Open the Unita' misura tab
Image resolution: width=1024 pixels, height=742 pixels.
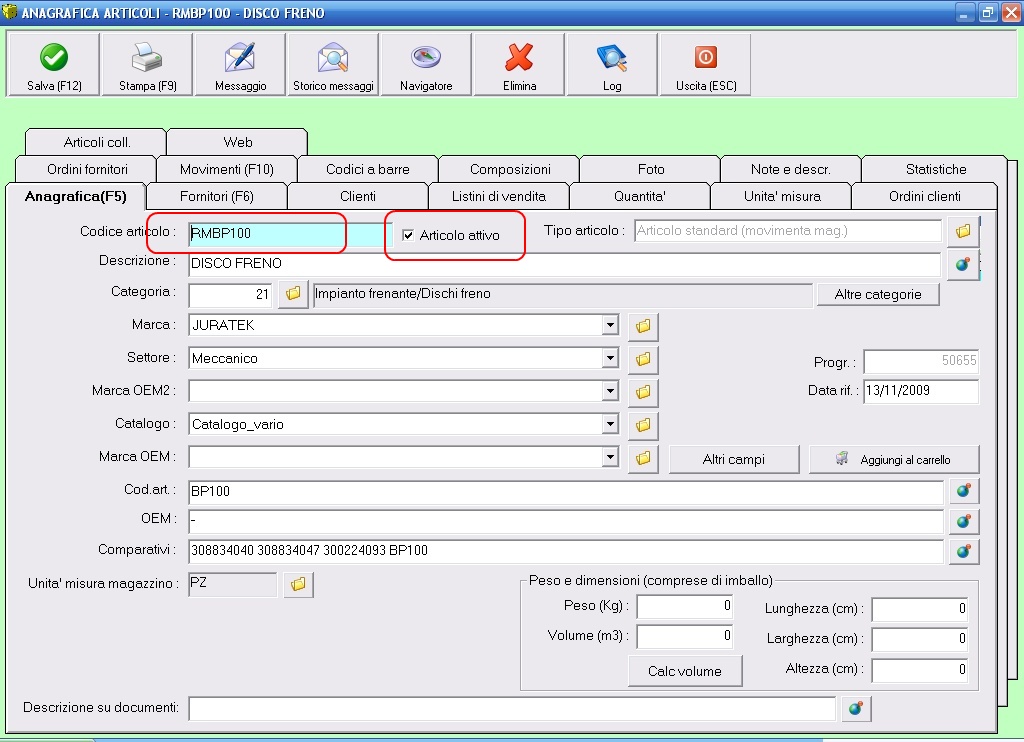click(x=782, y=197)
